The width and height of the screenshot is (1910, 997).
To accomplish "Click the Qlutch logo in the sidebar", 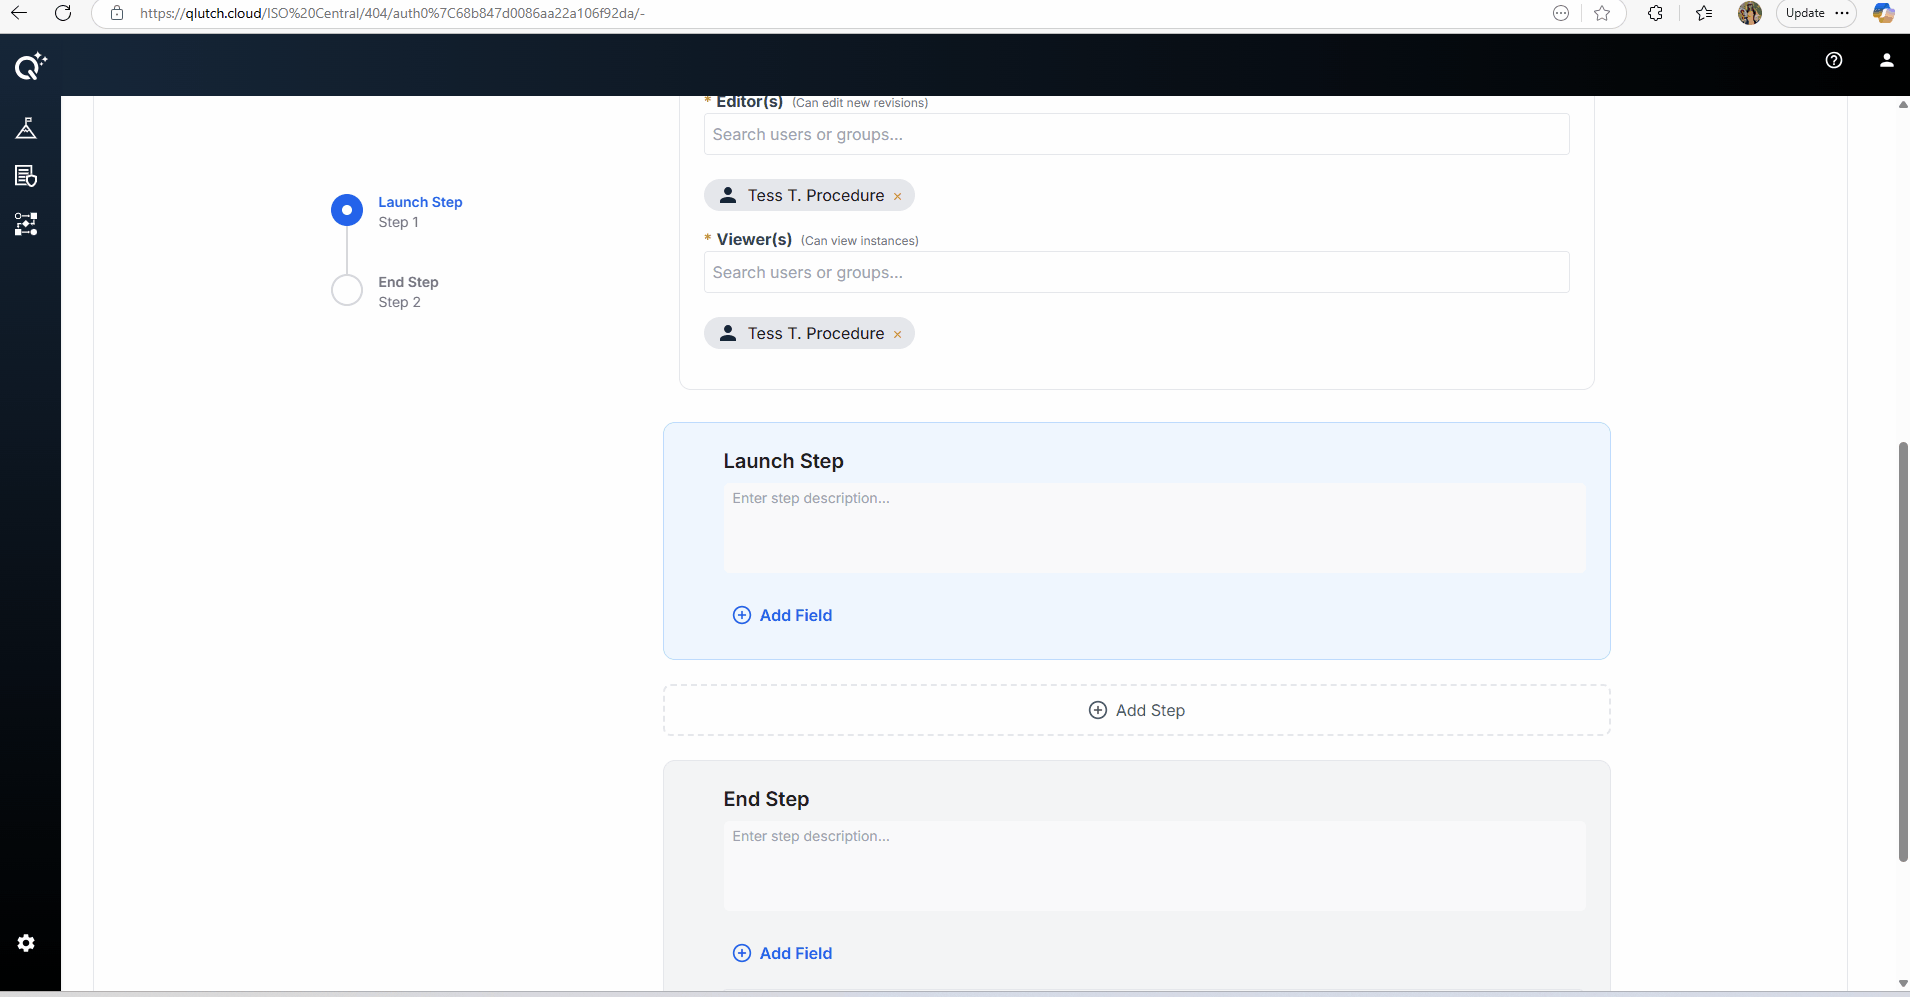I will coord(29,66).
